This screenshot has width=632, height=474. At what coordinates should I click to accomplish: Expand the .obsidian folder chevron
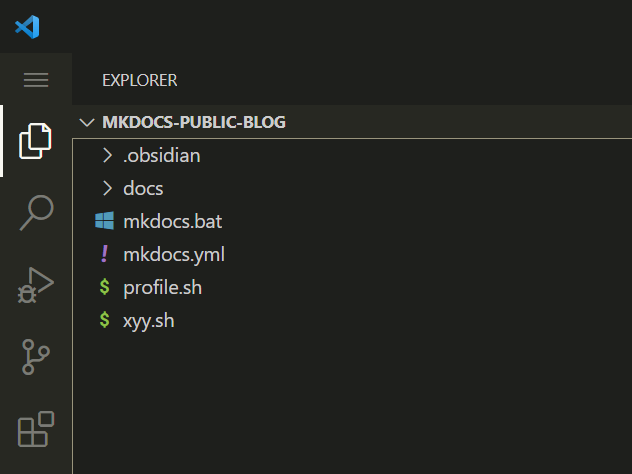(107, 155)
